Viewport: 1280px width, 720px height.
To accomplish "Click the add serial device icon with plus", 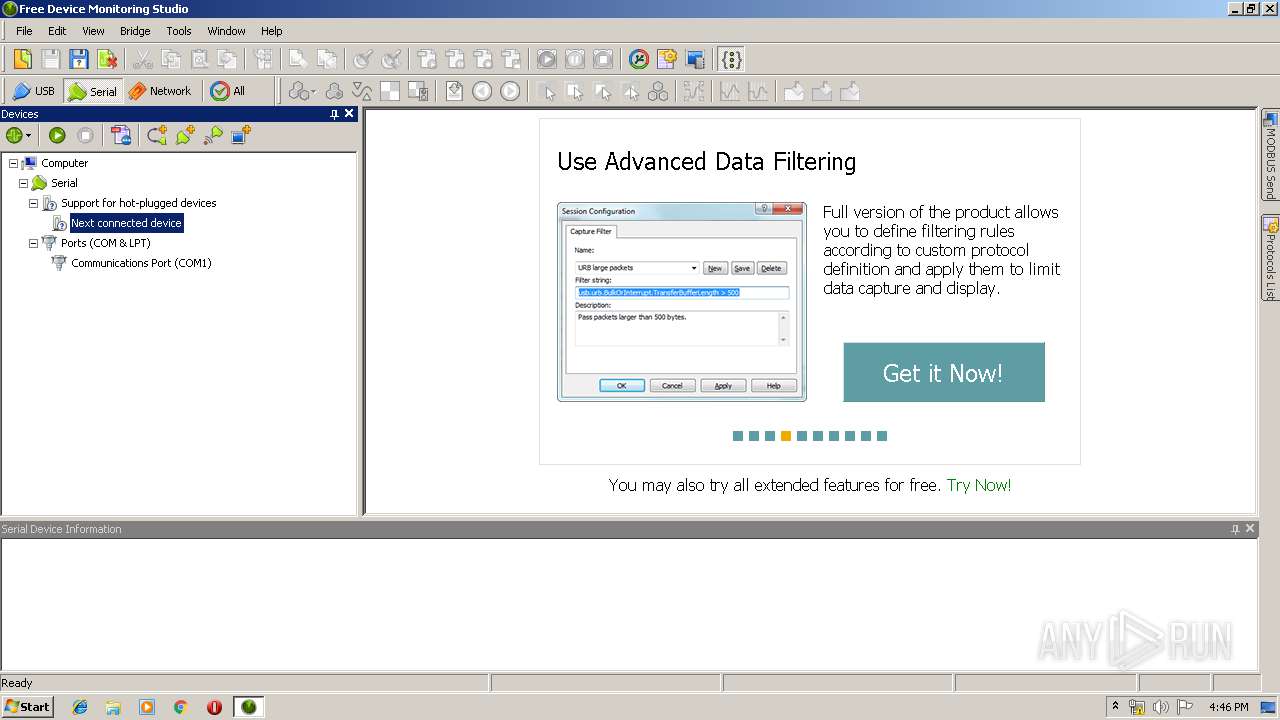I will click(185, 135).
